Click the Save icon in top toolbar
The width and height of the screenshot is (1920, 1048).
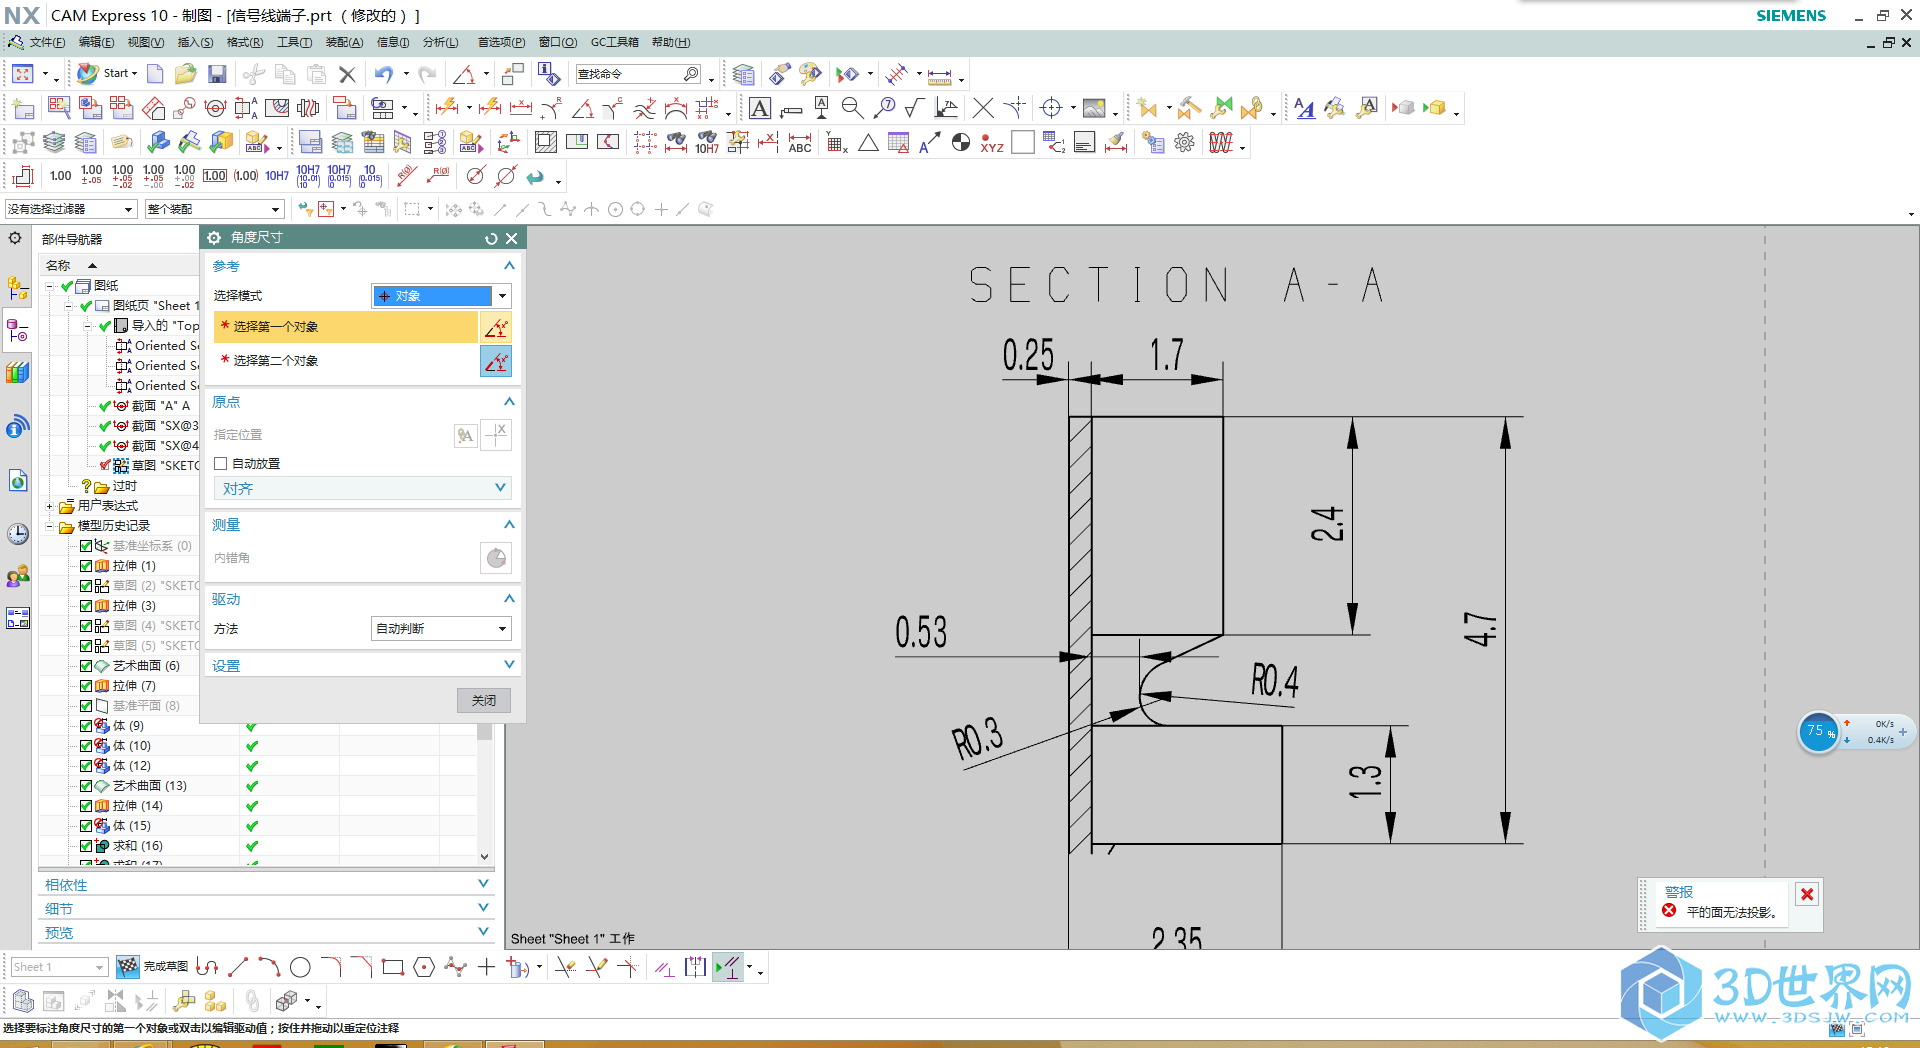(217, 74)
